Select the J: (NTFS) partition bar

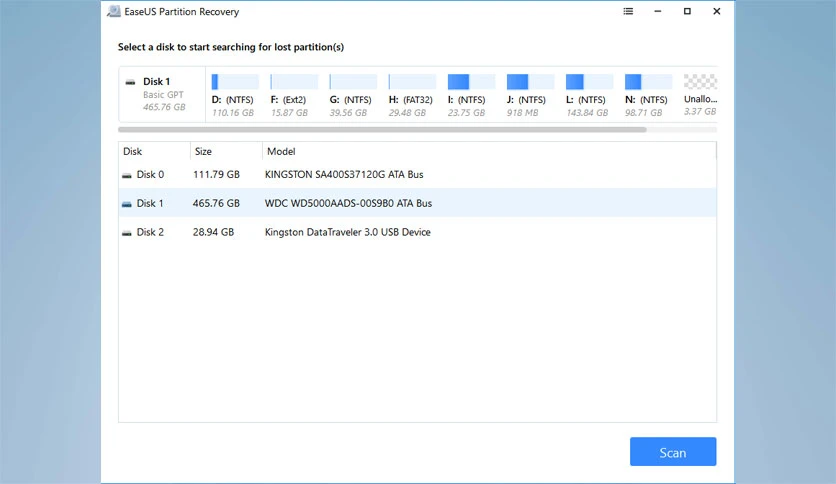(x=530, y=82)
